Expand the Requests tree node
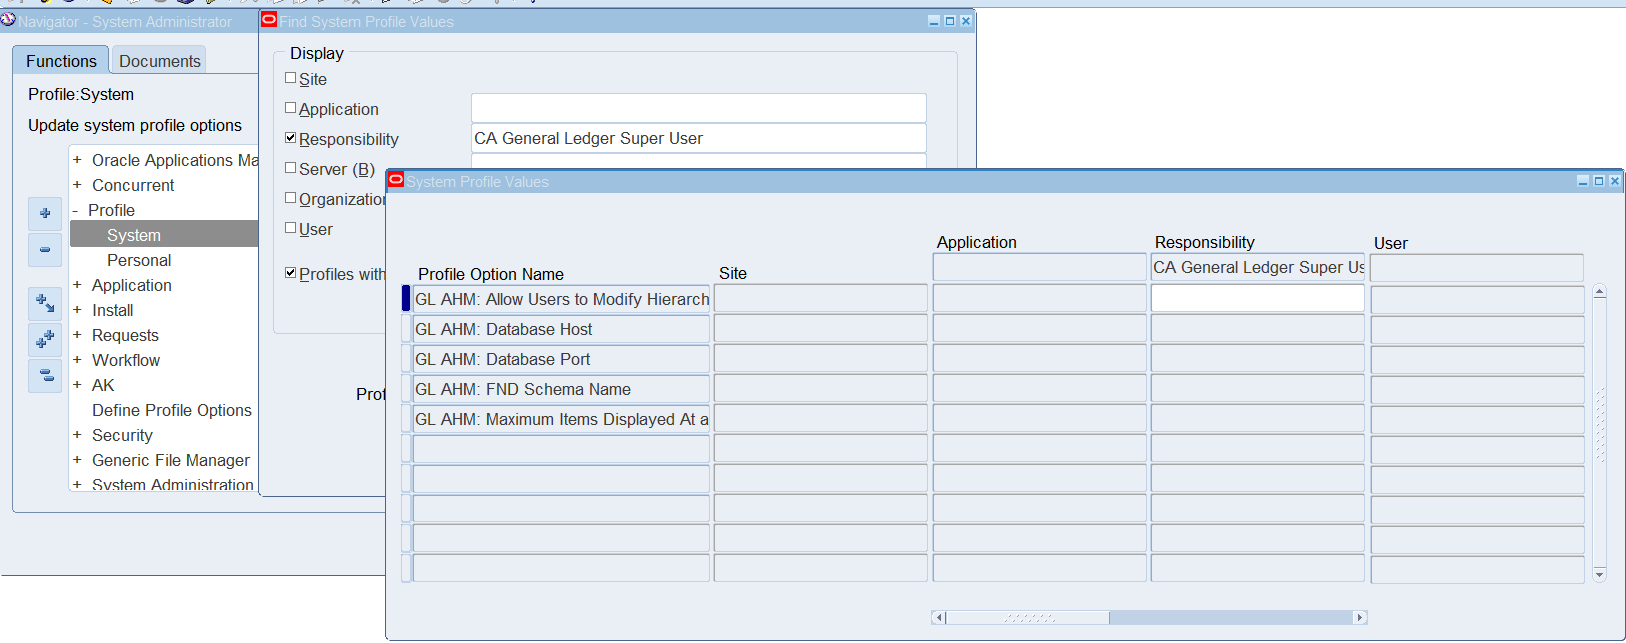This screenshot has width=1626, height=643. tap(77, 335)
